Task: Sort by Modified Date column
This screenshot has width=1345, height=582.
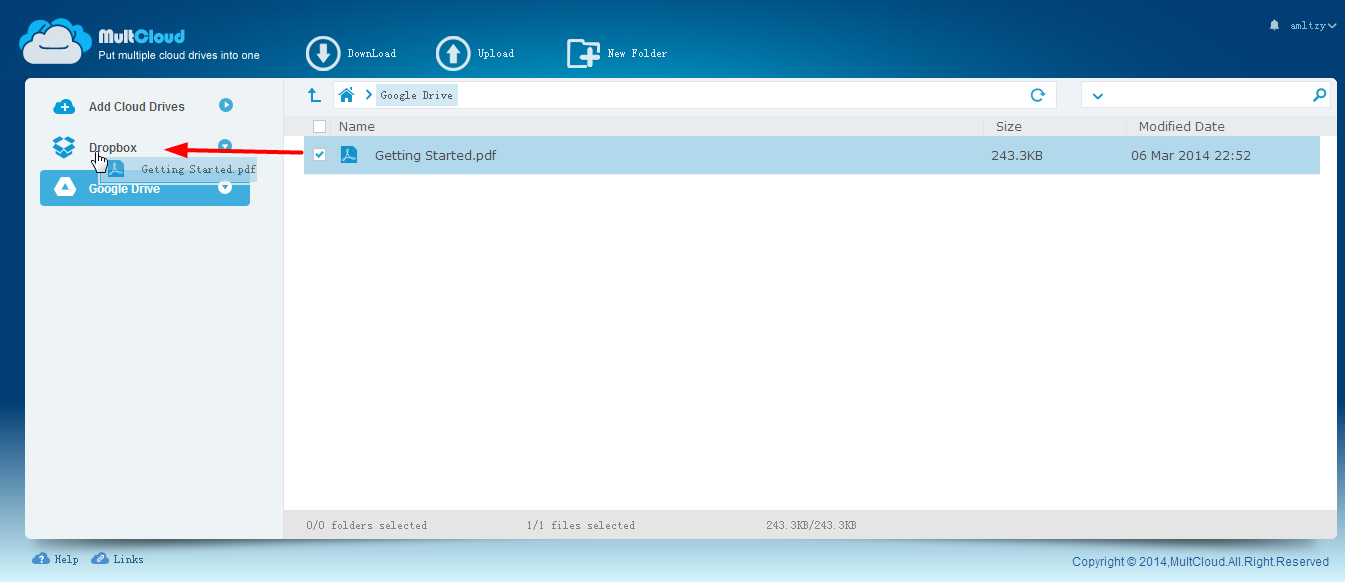Action: [x=1182, y=126]
